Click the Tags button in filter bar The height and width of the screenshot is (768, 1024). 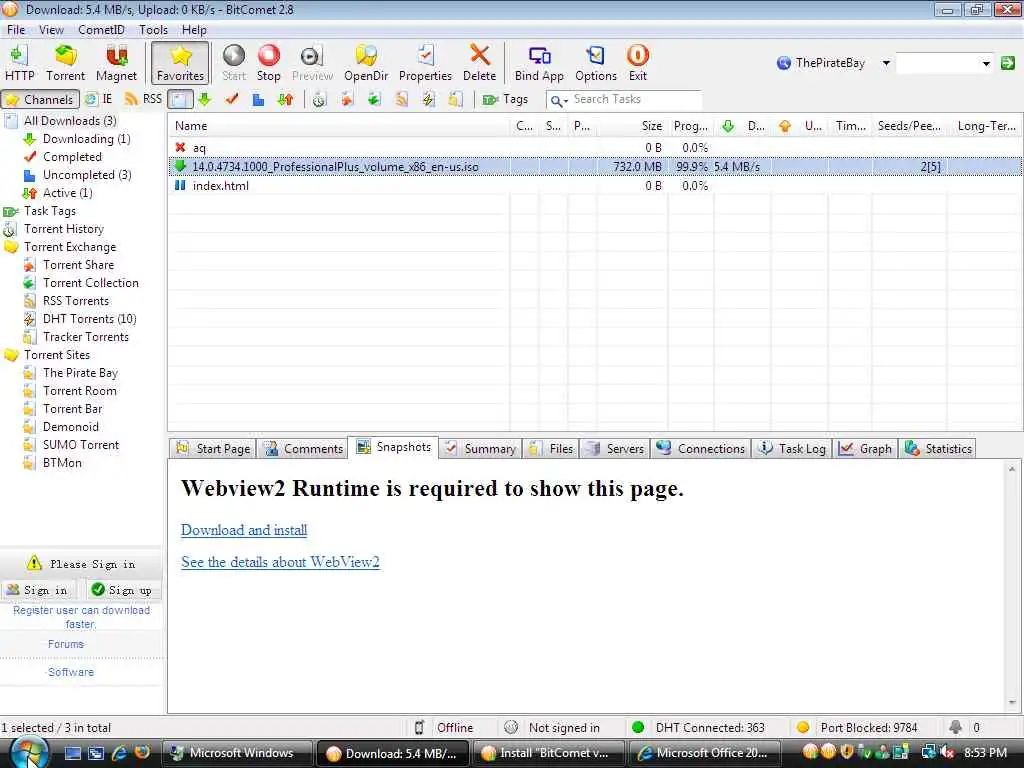(x=505, y=99)
